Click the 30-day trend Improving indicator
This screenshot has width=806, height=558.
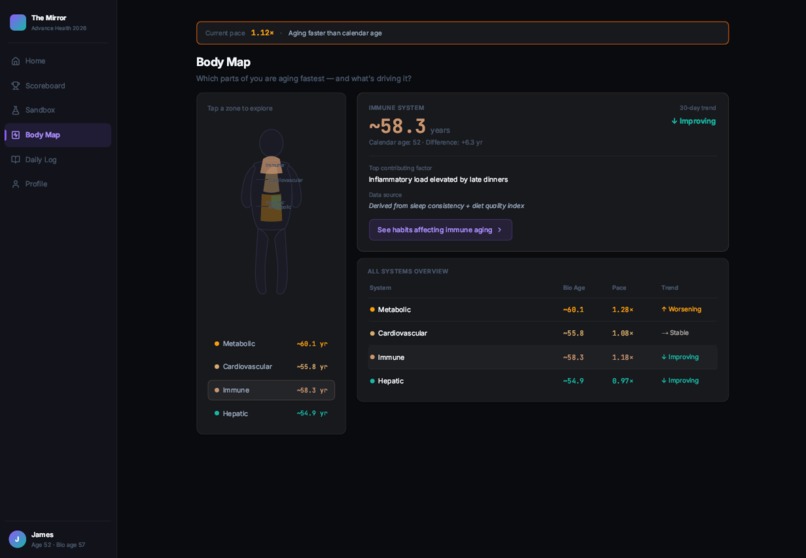pyautogui.click(x=693, y=121)
